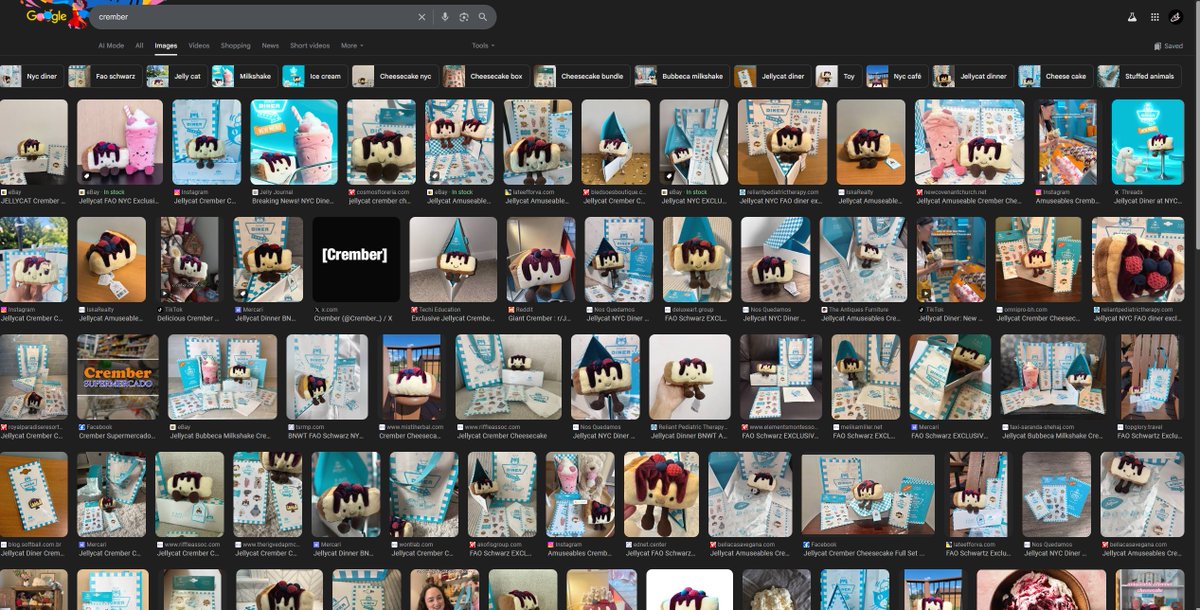The image size is (1200, 610).
Task: Open the cosmosfloreria.com jellycat crember image
Action: pos(382,142)
